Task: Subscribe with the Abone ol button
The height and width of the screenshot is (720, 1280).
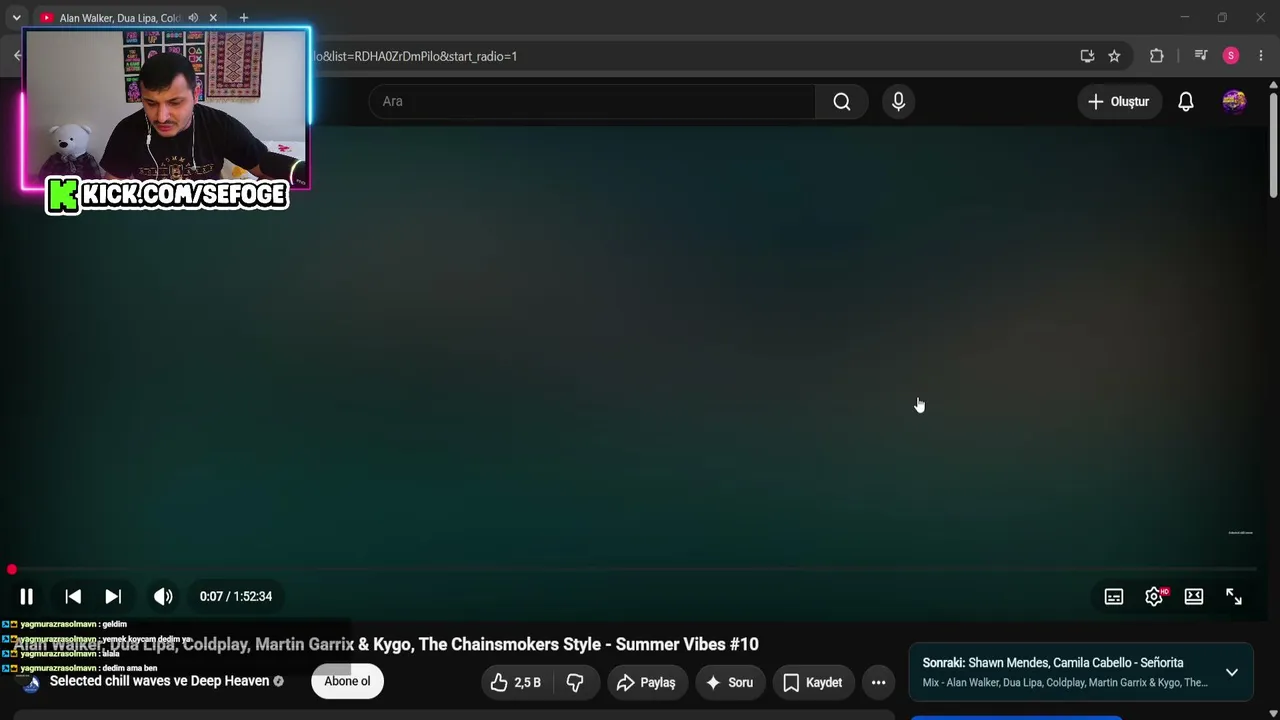Action: click(x=347, y=681)
